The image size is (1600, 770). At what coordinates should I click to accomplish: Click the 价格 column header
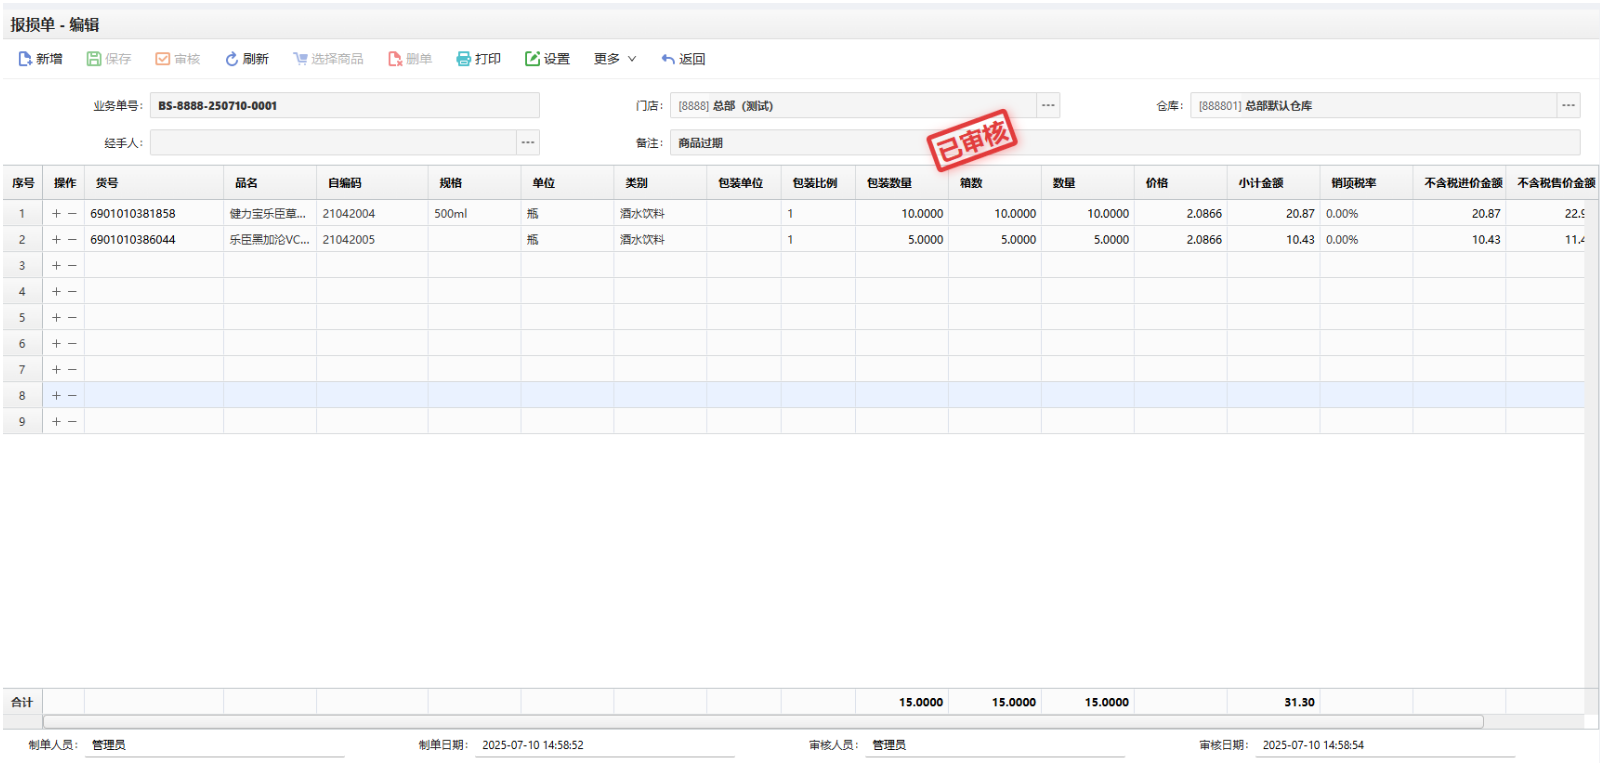[1181, 183]
